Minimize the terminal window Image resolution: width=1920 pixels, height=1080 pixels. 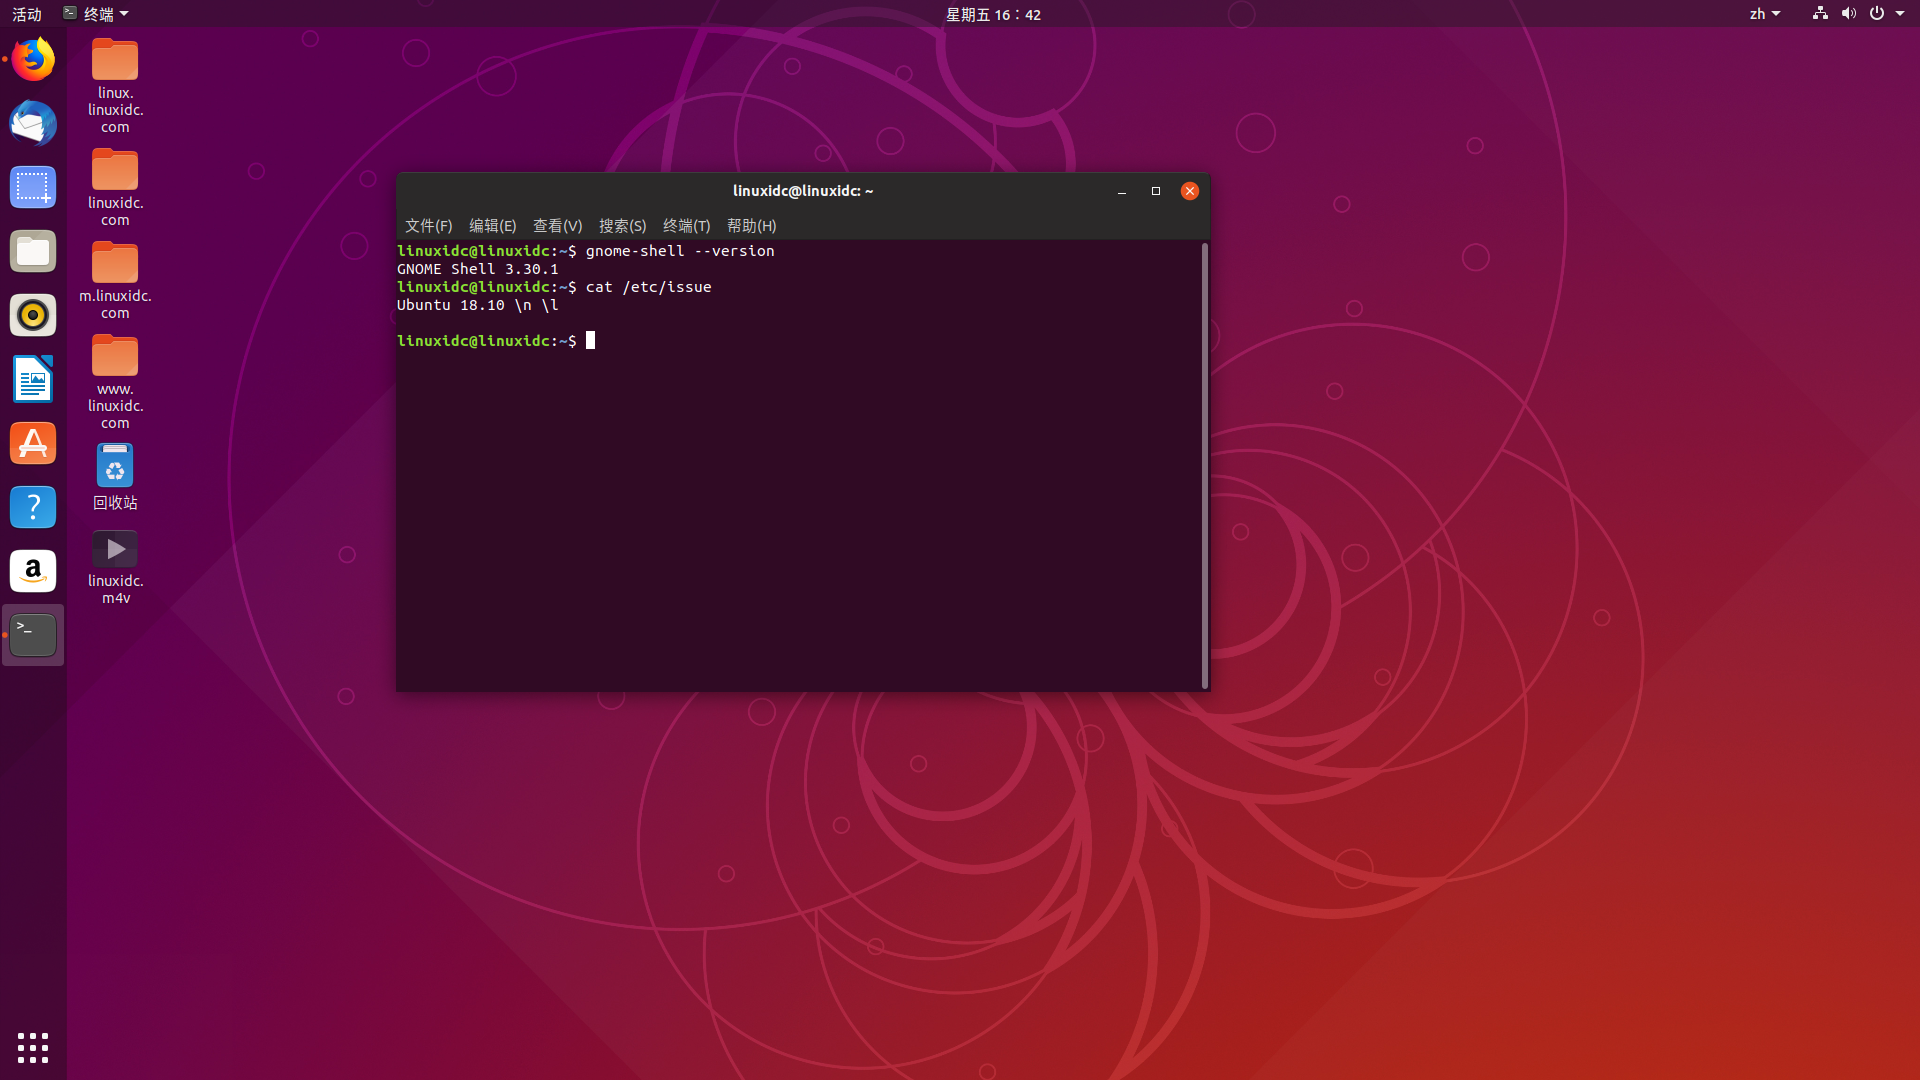click(1122, 191)
